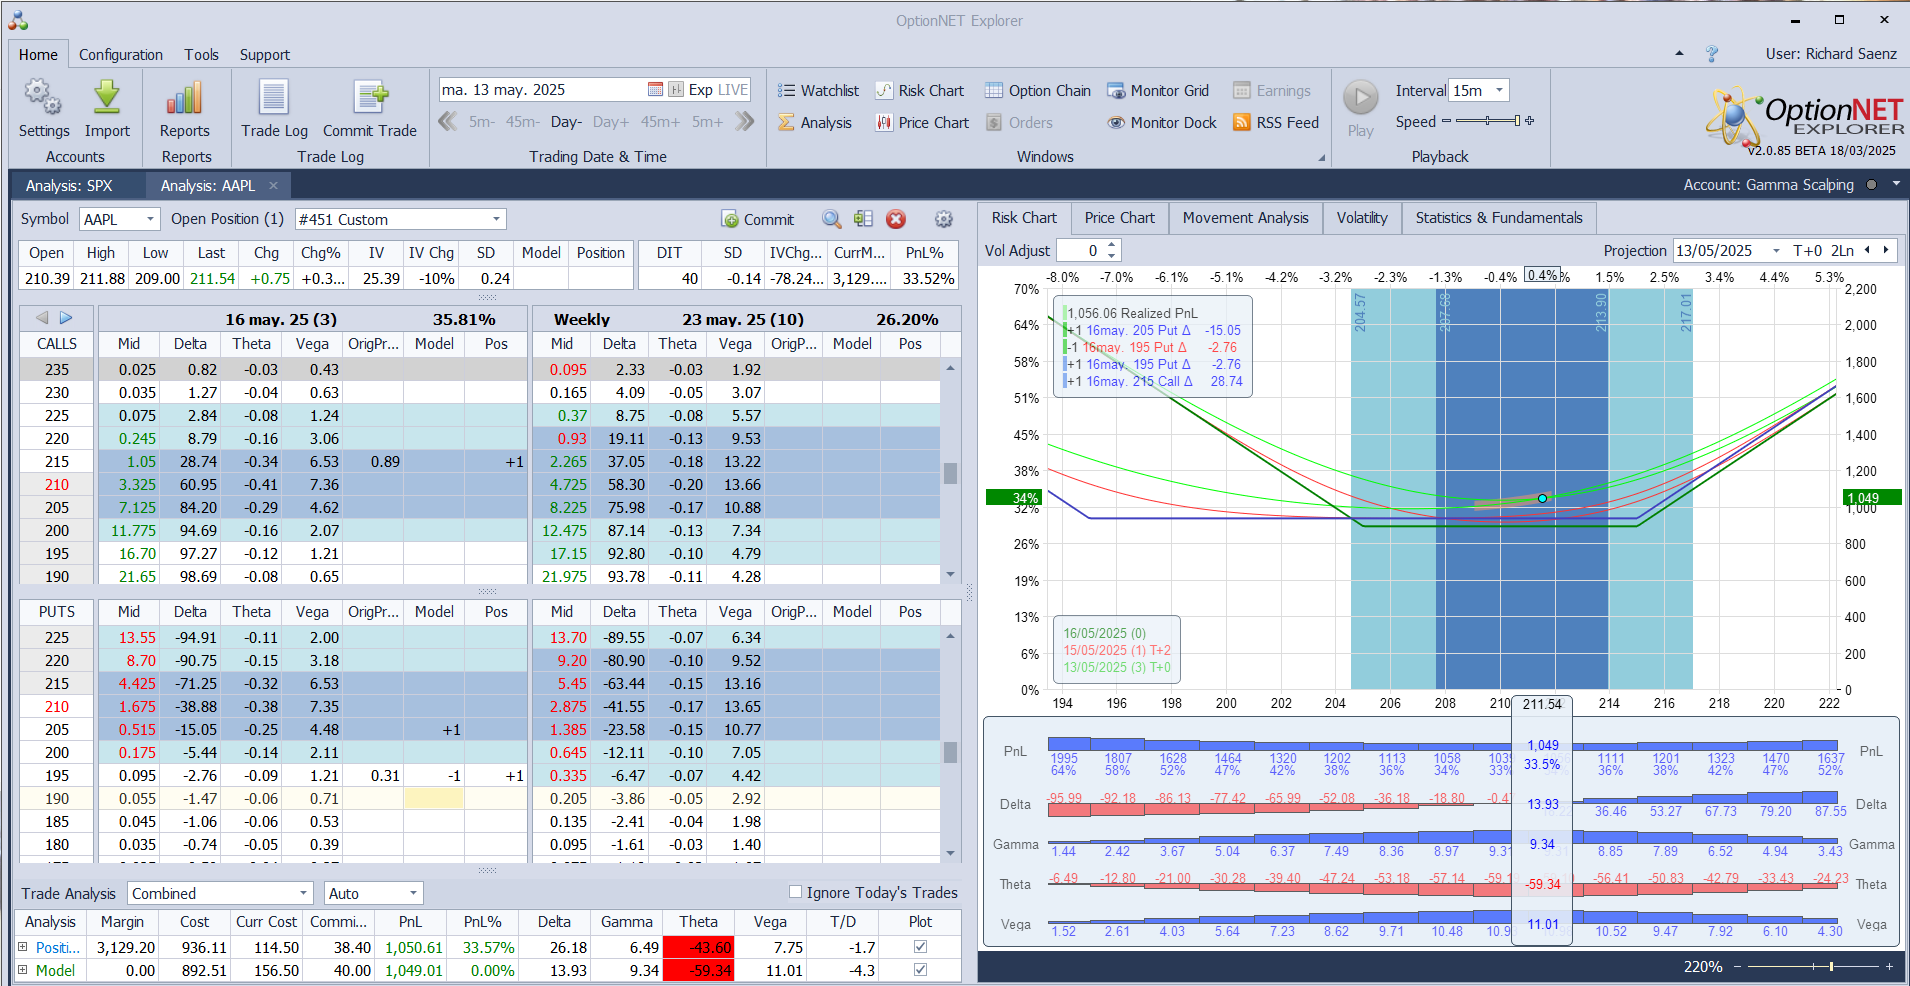Open the Projection date dropdown
Screen dimensions: 1910x986
[x=1776, y=250]
